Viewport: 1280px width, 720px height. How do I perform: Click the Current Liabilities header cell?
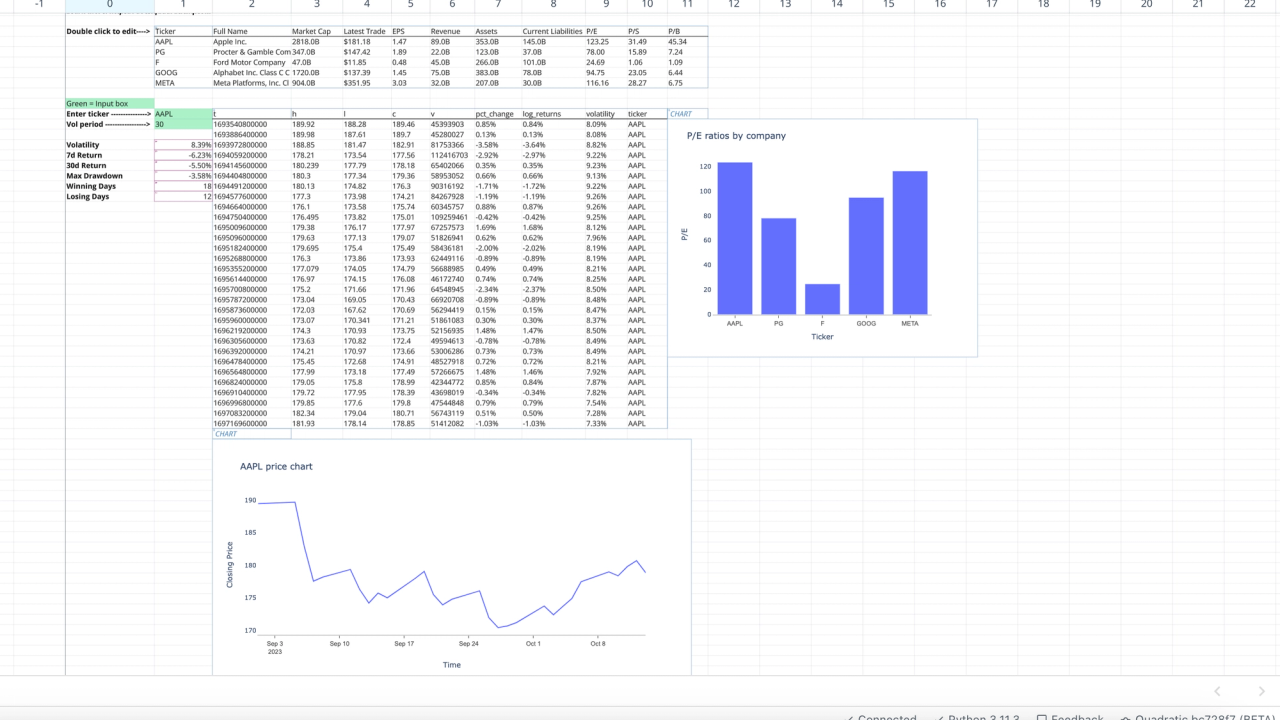553,31
